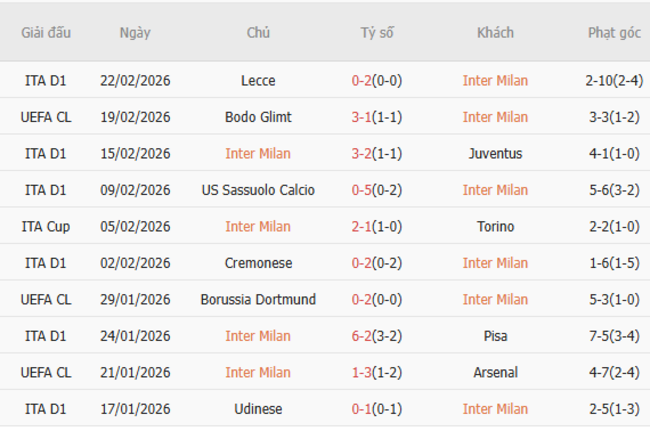
Task: Select Juventus in the away column
Action: (x=495, y=154)
